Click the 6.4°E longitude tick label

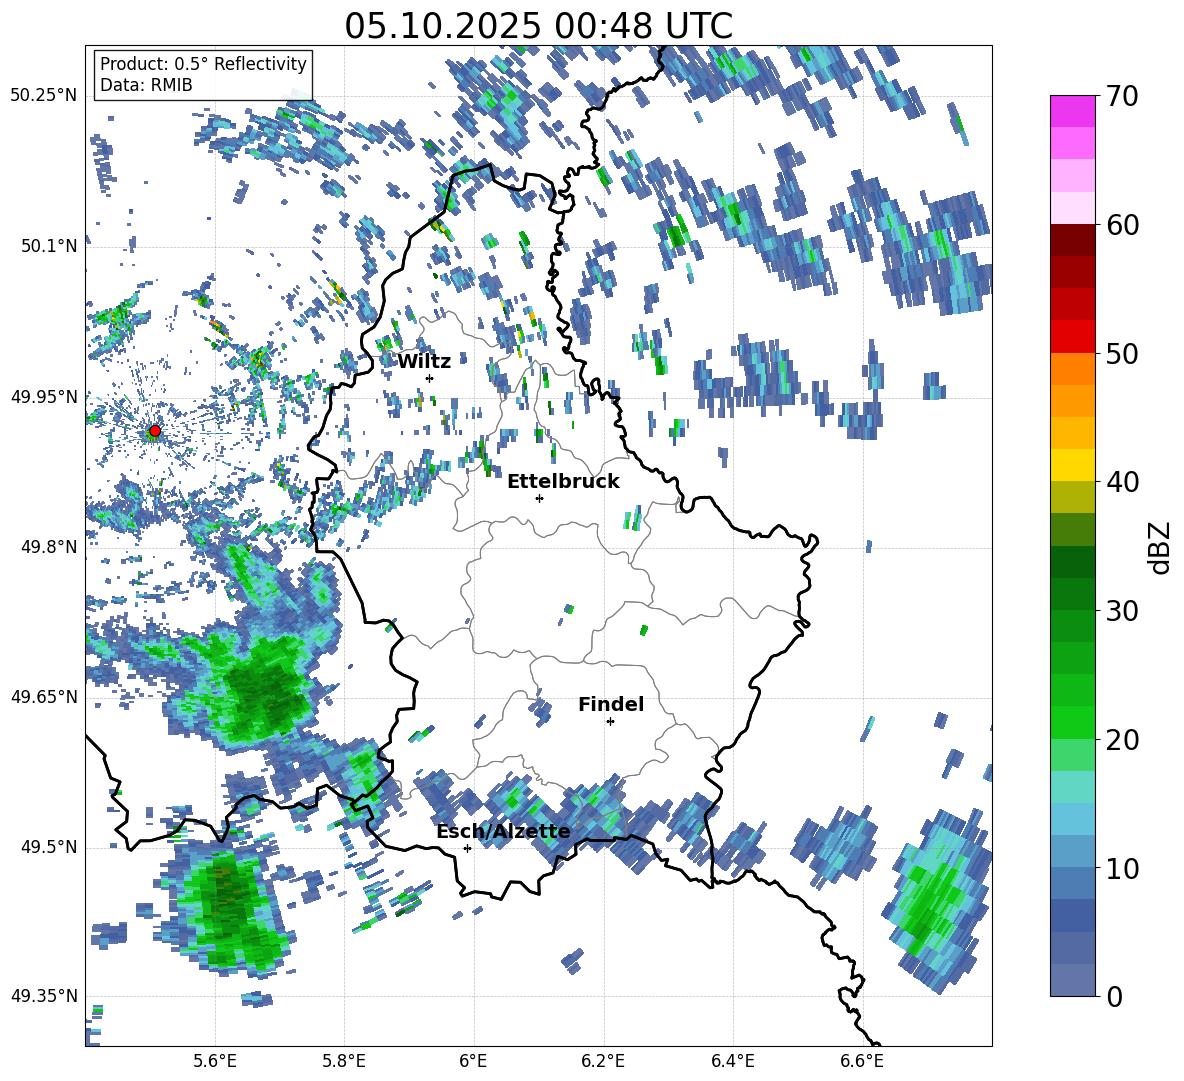pyautogui.click(x=732, y=1061)
